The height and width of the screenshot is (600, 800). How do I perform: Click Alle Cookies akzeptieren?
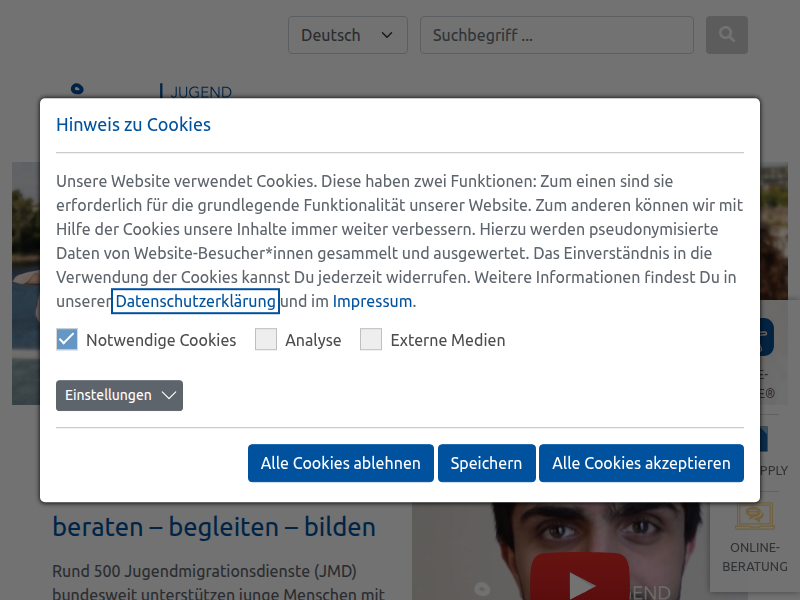click(641, 463)
